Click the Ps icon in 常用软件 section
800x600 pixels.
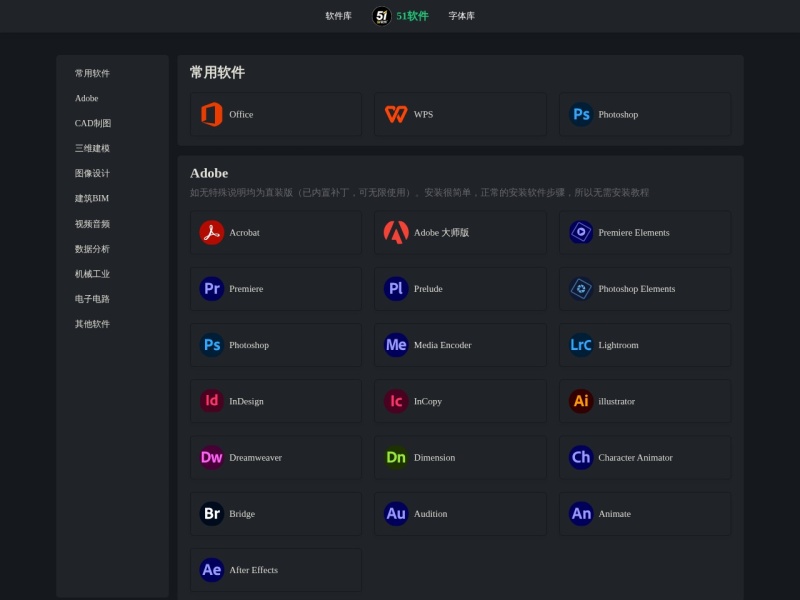coord(581,114)
